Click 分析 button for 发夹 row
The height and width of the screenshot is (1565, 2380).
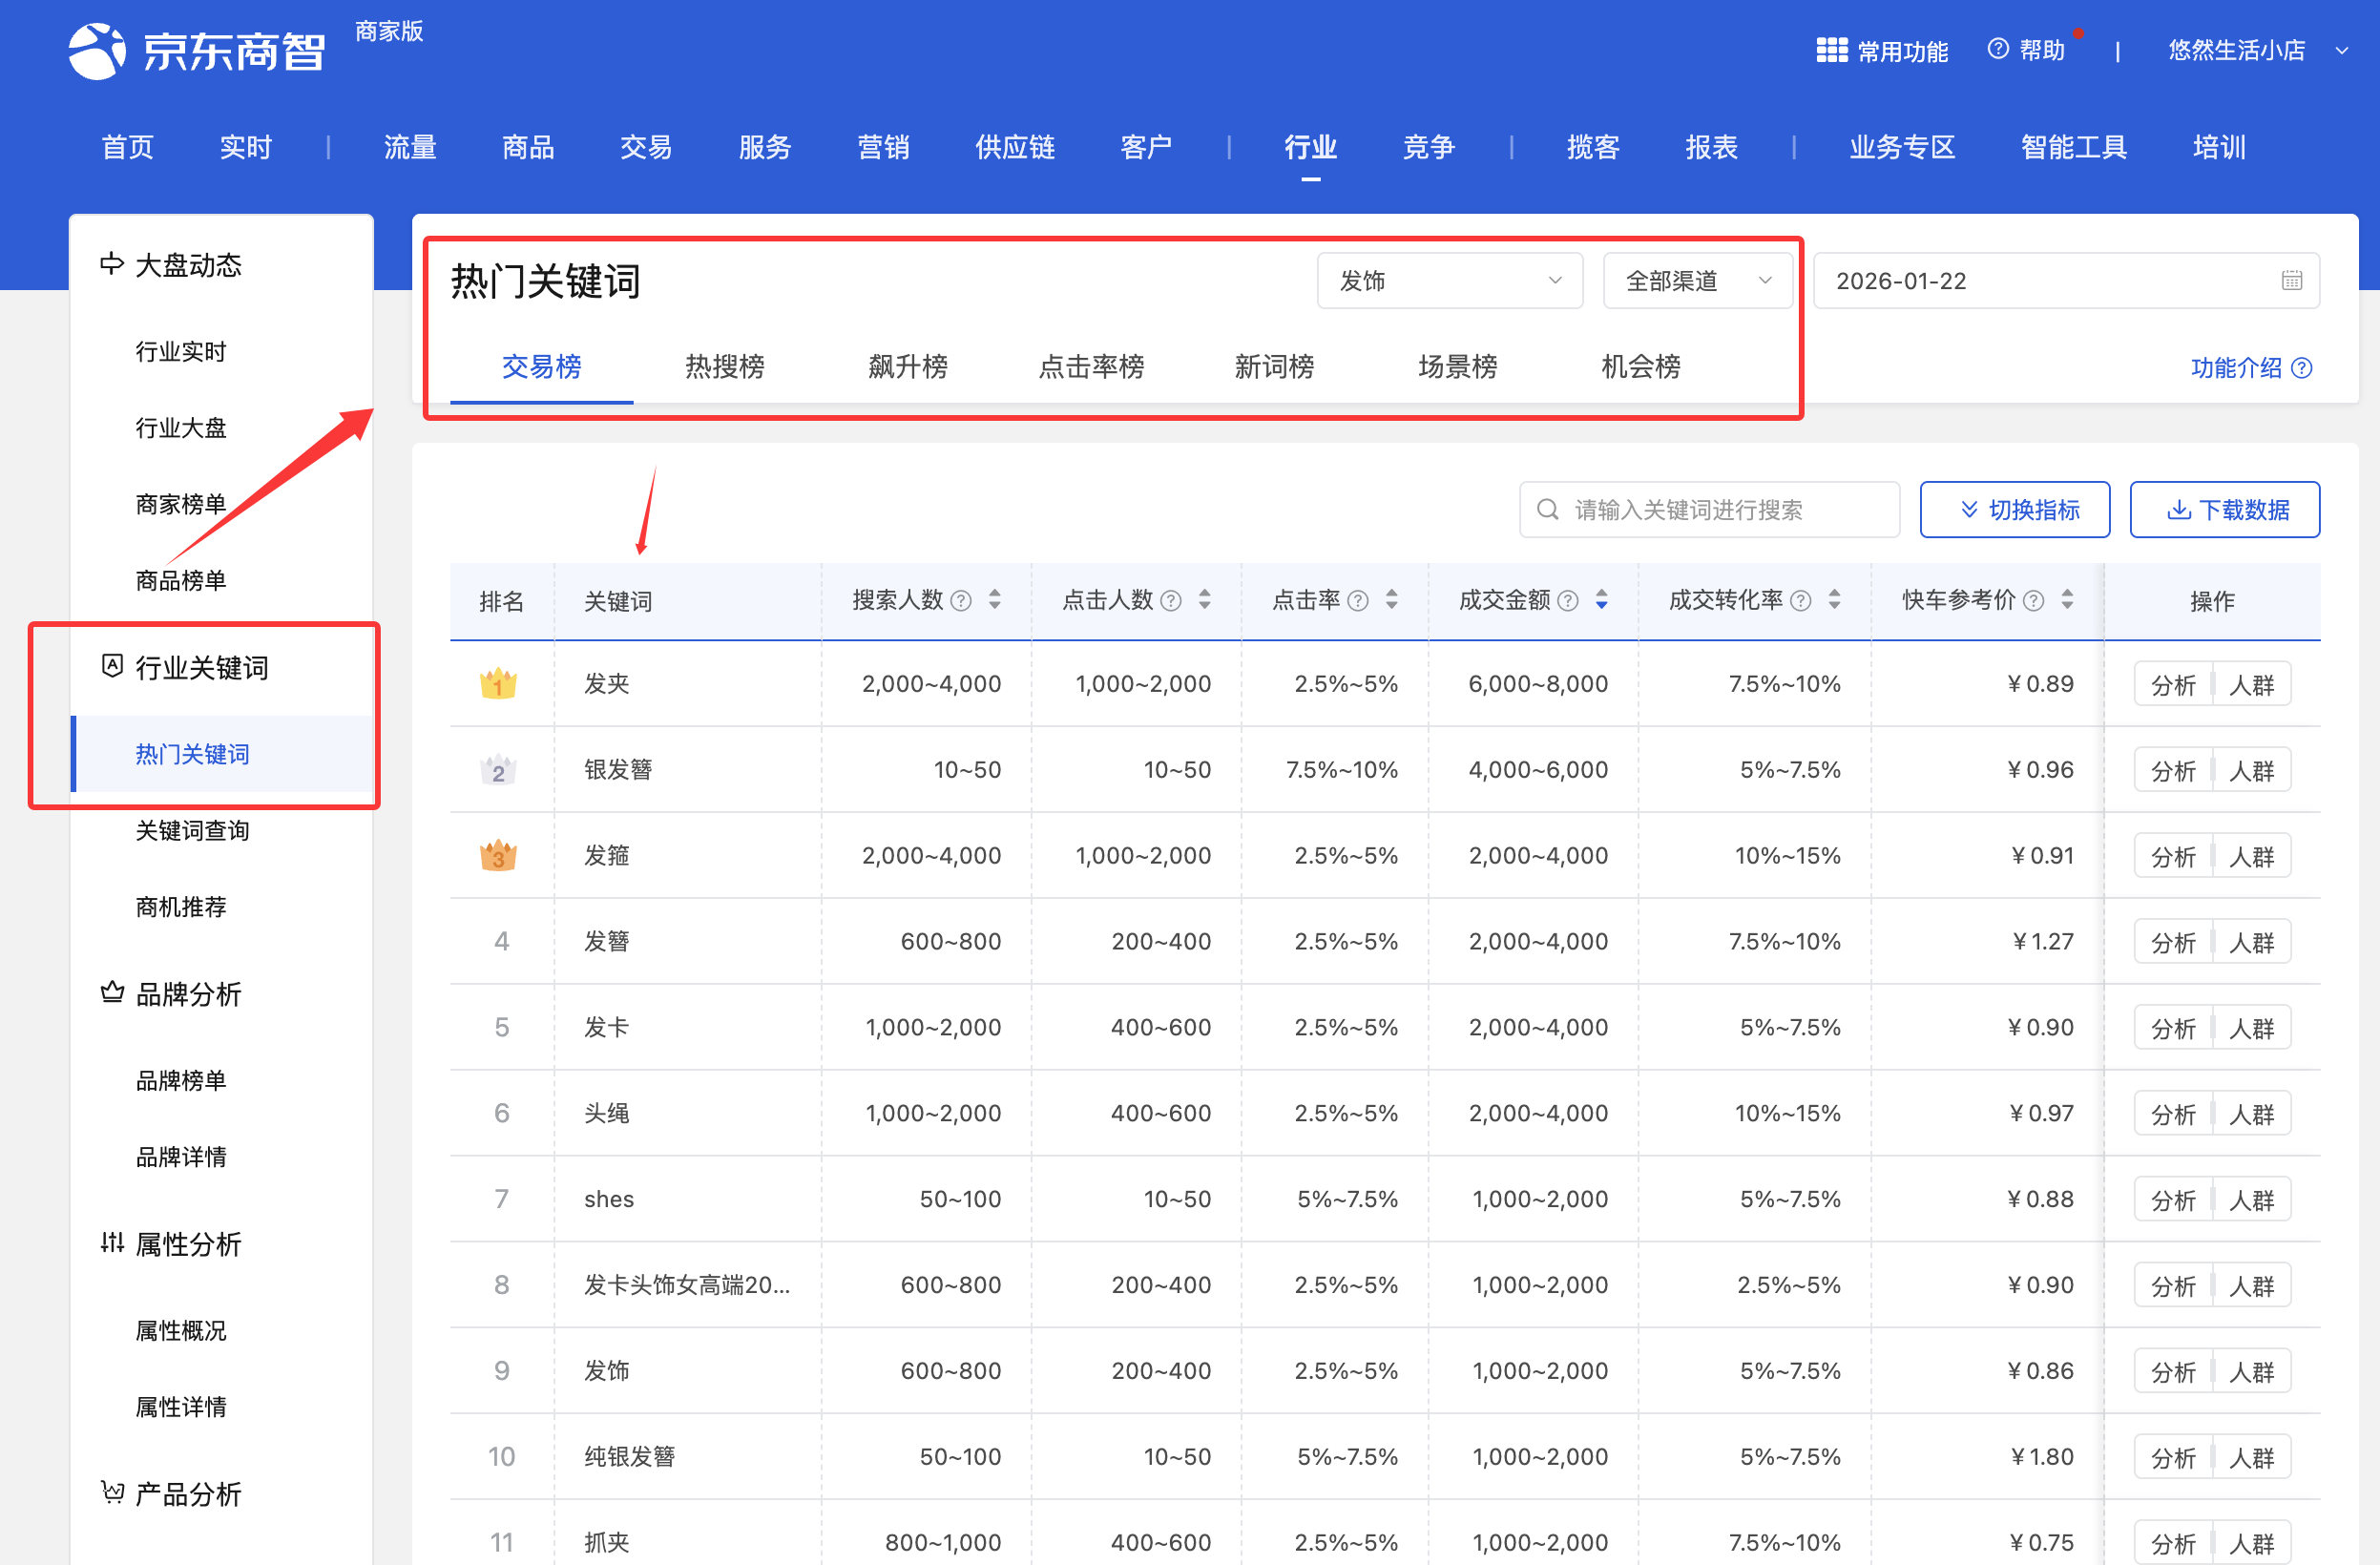point(2172,685)
